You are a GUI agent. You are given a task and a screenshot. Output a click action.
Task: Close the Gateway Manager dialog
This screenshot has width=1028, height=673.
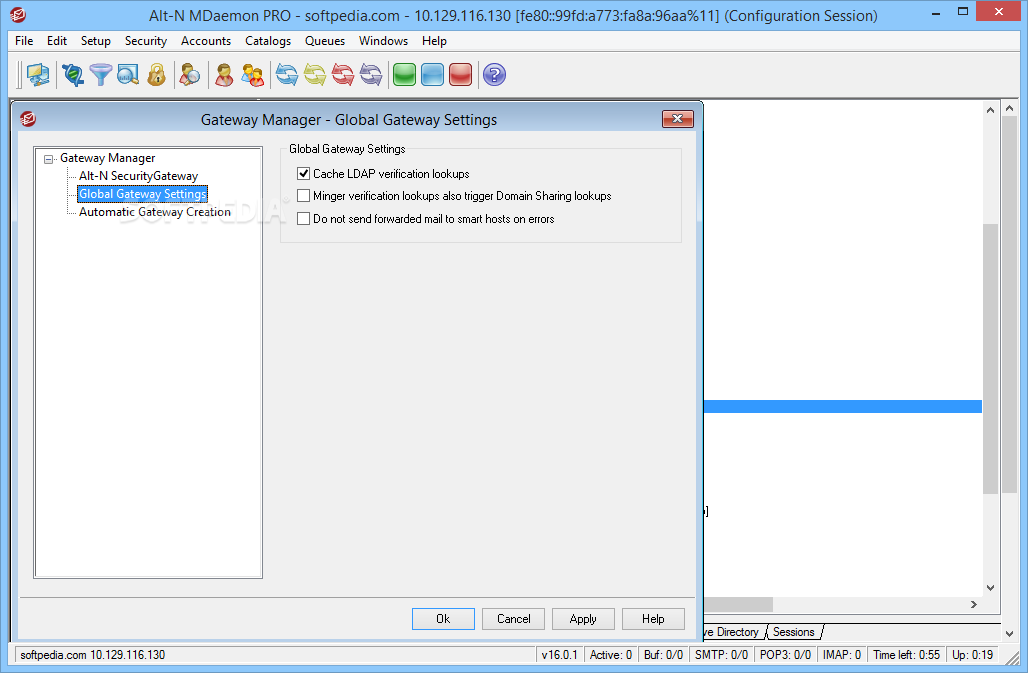677,119
